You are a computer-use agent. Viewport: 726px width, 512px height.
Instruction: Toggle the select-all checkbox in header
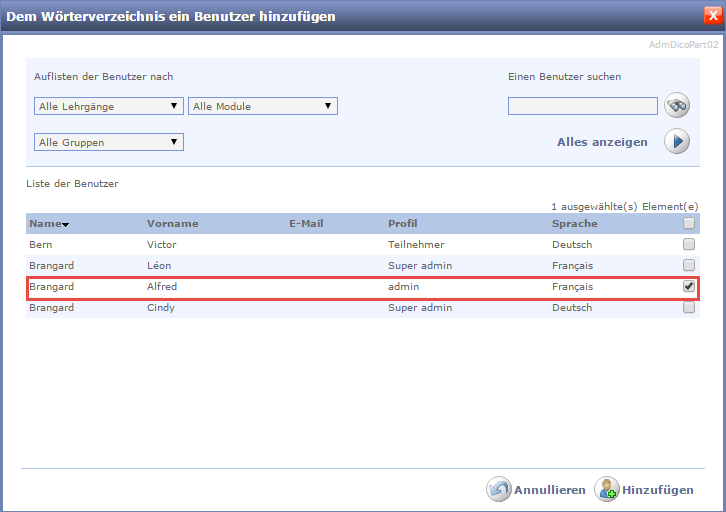(x=689, y=224)
